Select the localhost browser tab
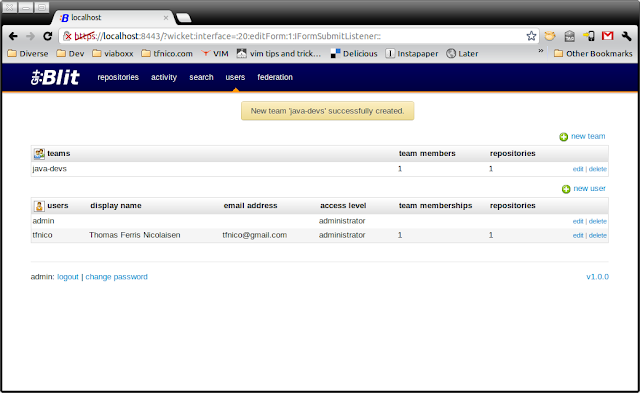The height and width of the screenshot is (393, 640). coord(112,18)
